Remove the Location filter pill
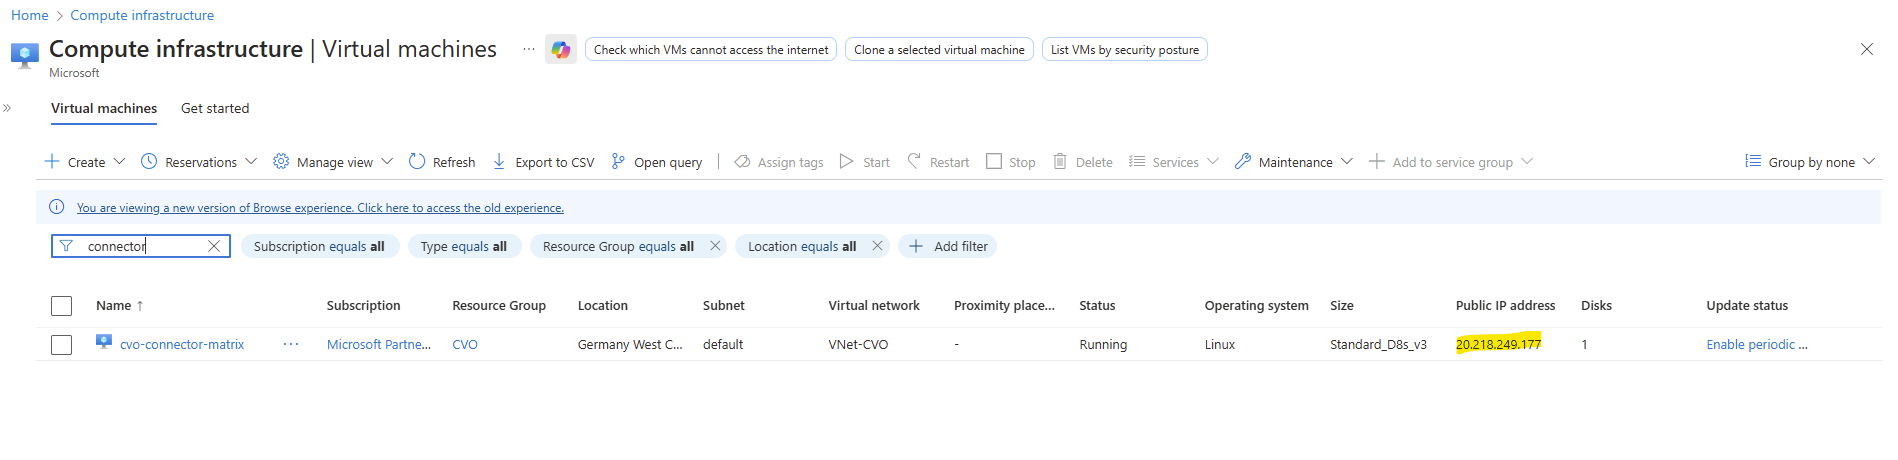1898x460 pixels. click(x=877, y=246)
